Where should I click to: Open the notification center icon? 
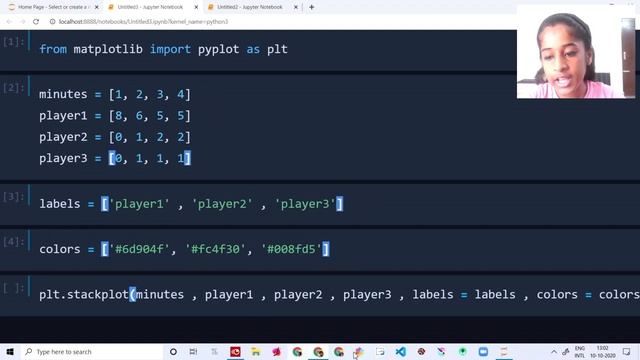(x=627, y=352)
